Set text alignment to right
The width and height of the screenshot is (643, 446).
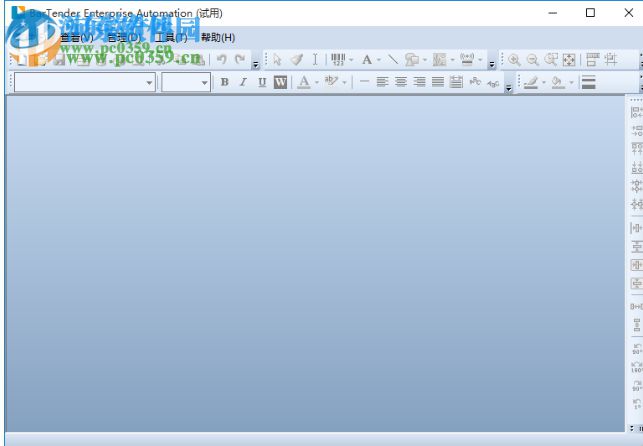pos(419,82)
